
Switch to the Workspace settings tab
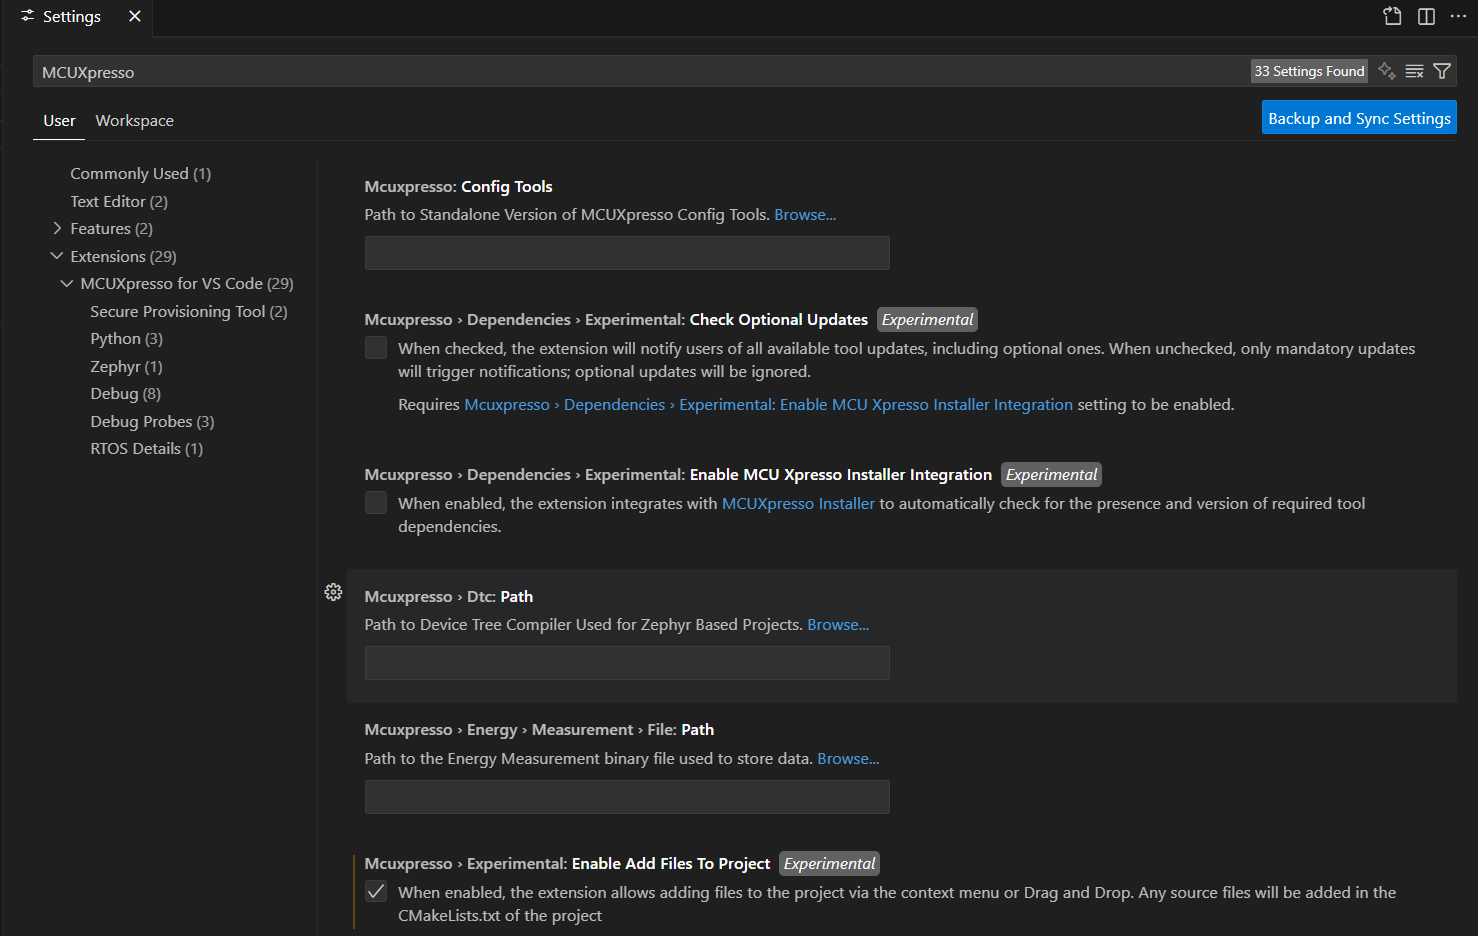click(x=134, y=121)
